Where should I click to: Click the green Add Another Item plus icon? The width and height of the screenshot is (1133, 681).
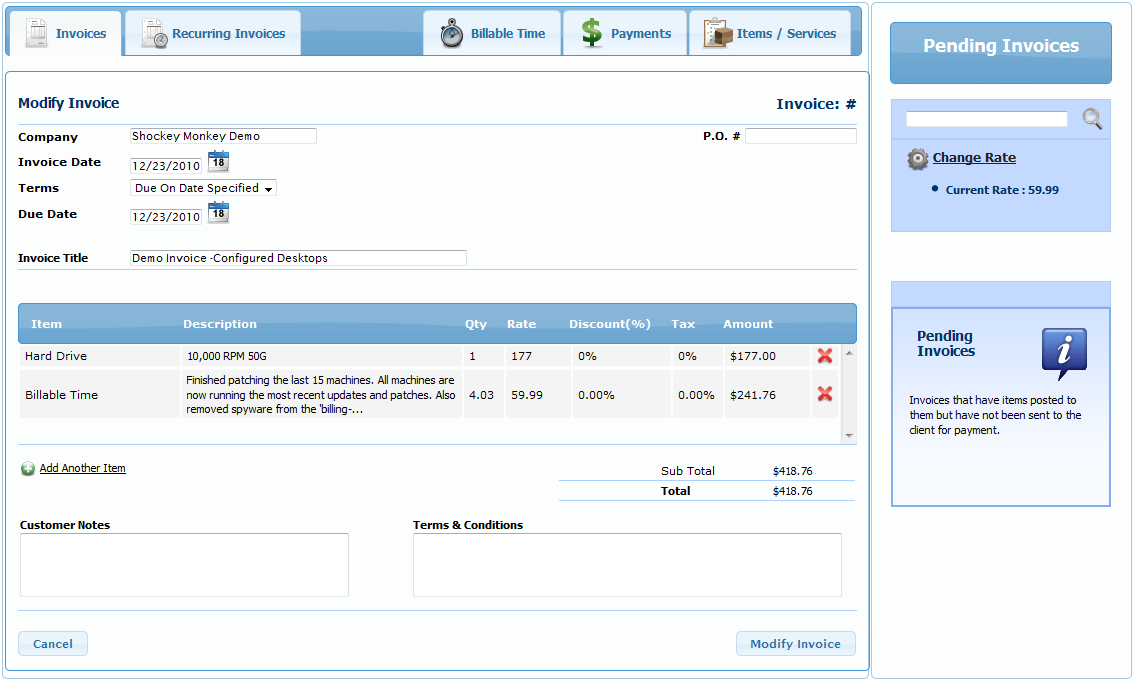(28, 469)
